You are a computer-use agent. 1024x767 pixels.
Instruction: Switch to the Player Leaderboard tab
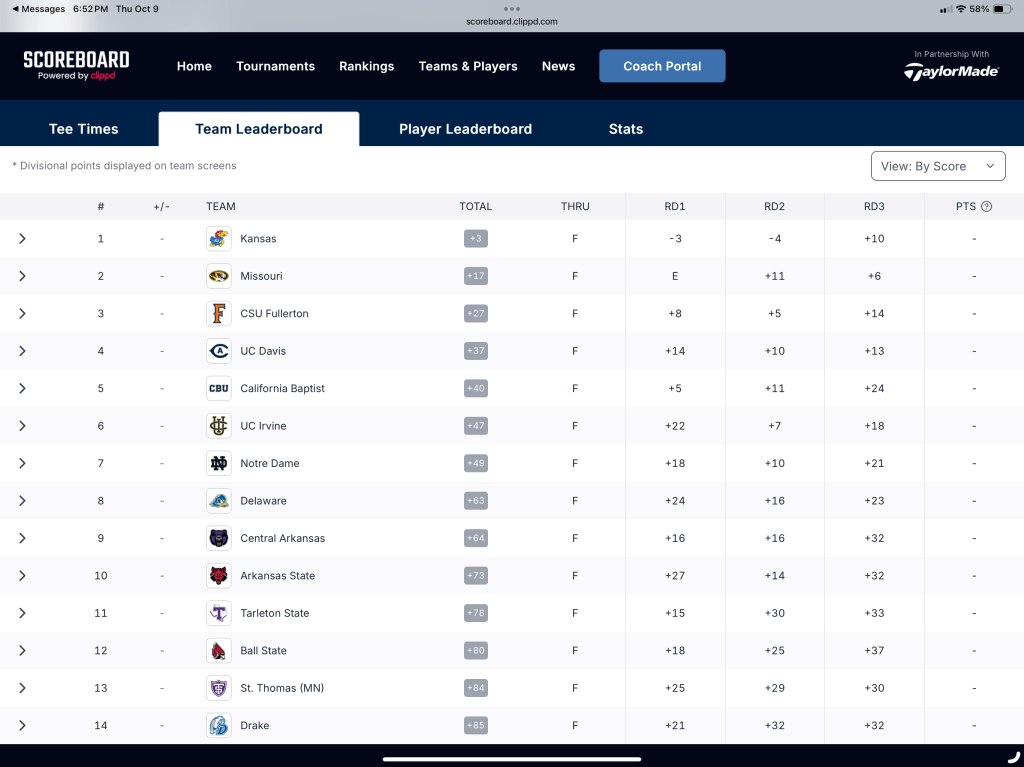click(x=465, y=129)
